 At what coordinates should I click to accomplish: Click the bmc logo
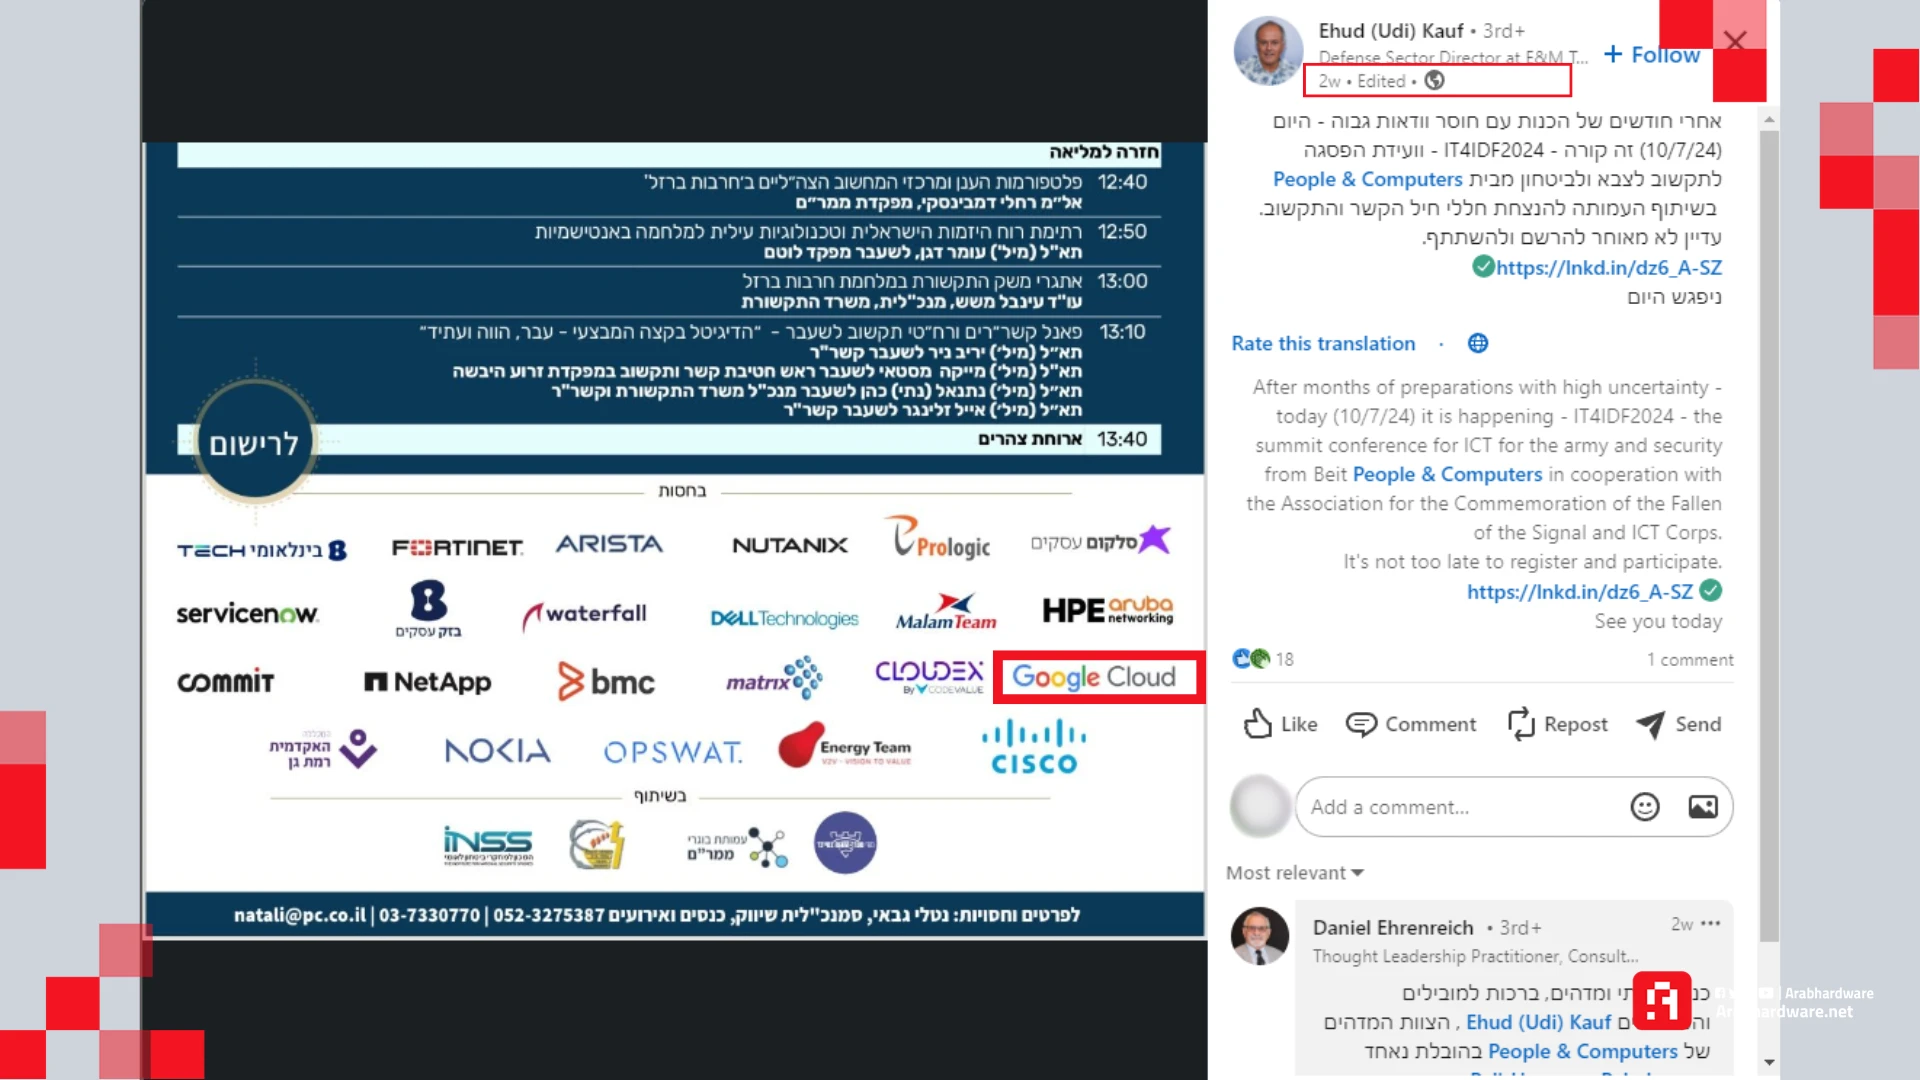tap(606, 682)
